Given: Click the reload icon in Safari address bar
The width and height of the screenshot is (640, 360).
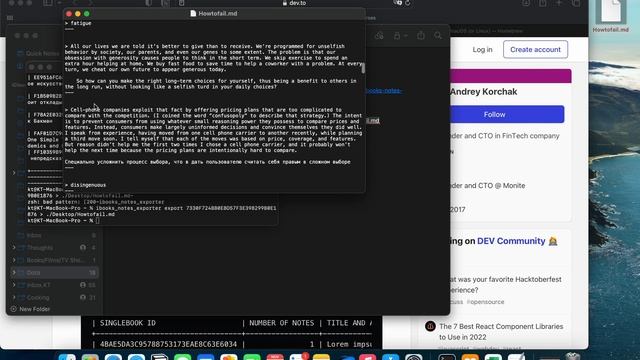Looking at the screenshot, I should coord(407,3).
